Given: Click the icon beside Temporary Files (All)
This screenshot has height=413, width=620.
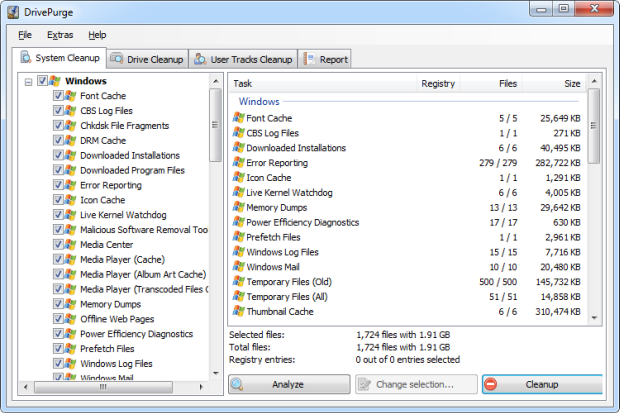Looking at the screenshot, I should 238,296.
